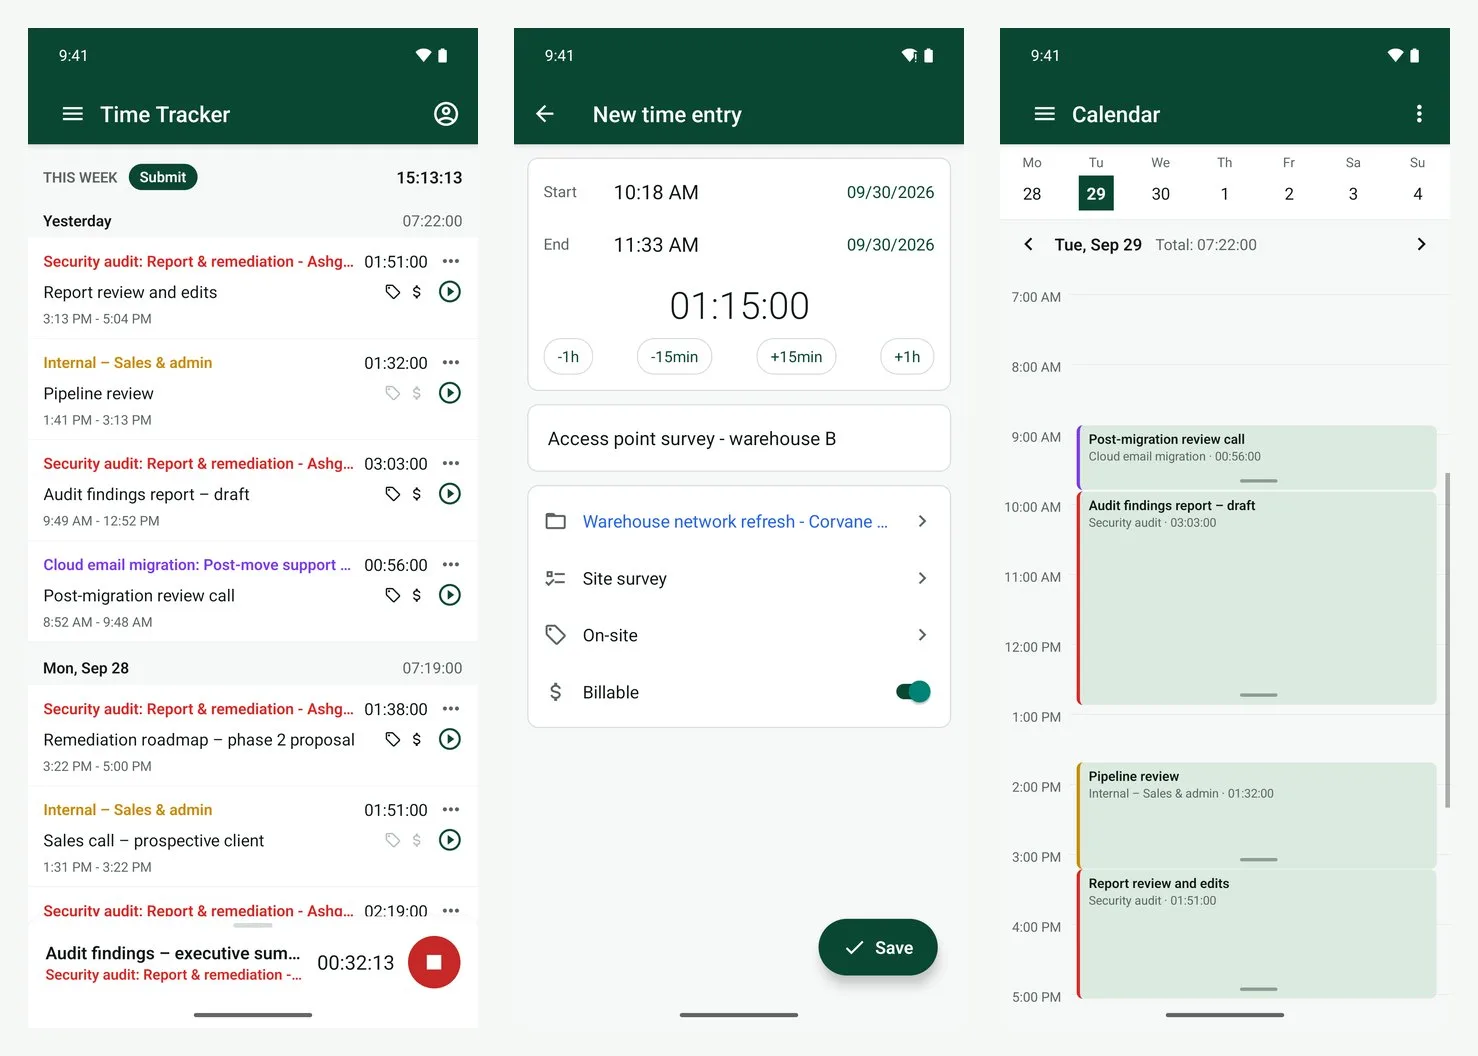1478x1056 pixels.
Task: Stop the running Audit findings timer
Action: (x=434, y=962)
